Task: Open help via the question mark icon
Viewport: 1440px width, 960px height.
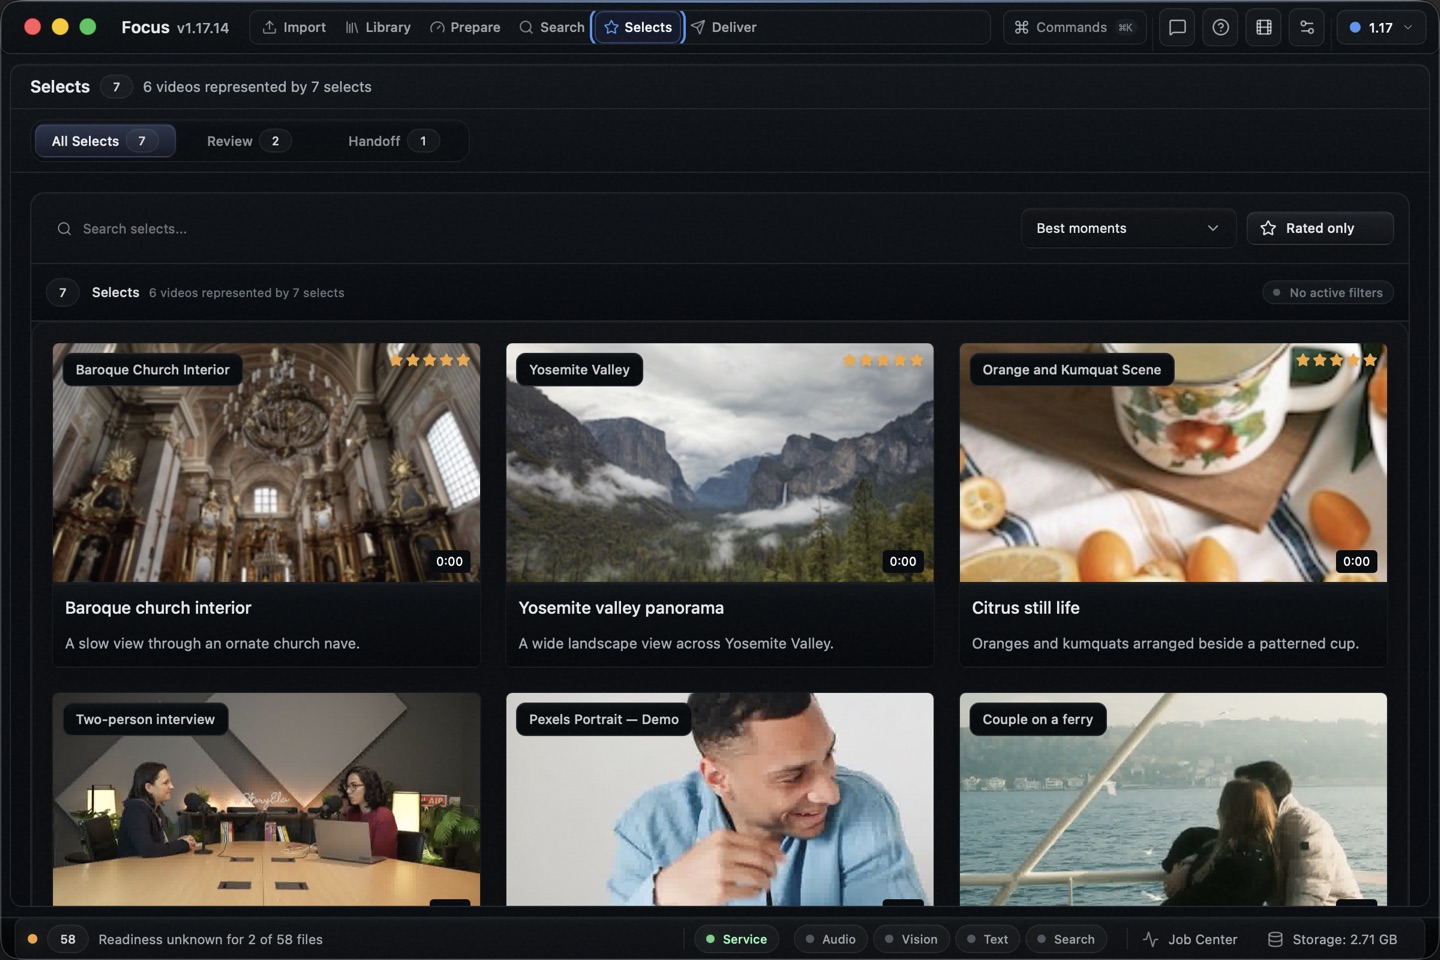Action: pos(1220,27)
